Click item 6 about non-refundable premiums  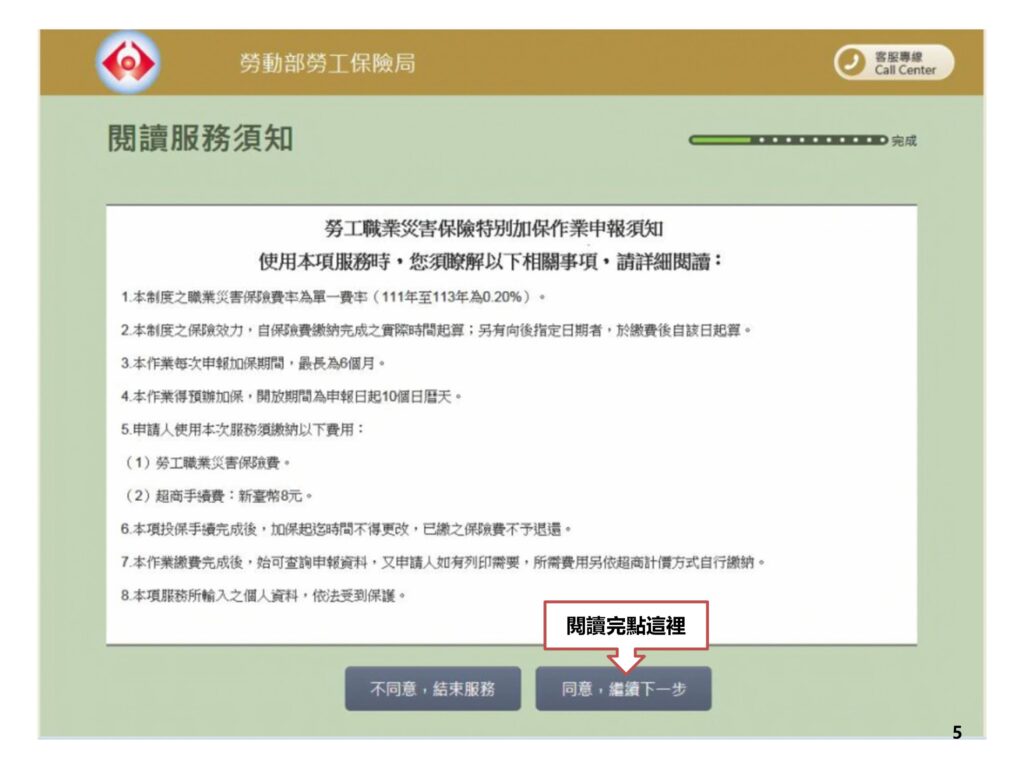coord(345,528)
